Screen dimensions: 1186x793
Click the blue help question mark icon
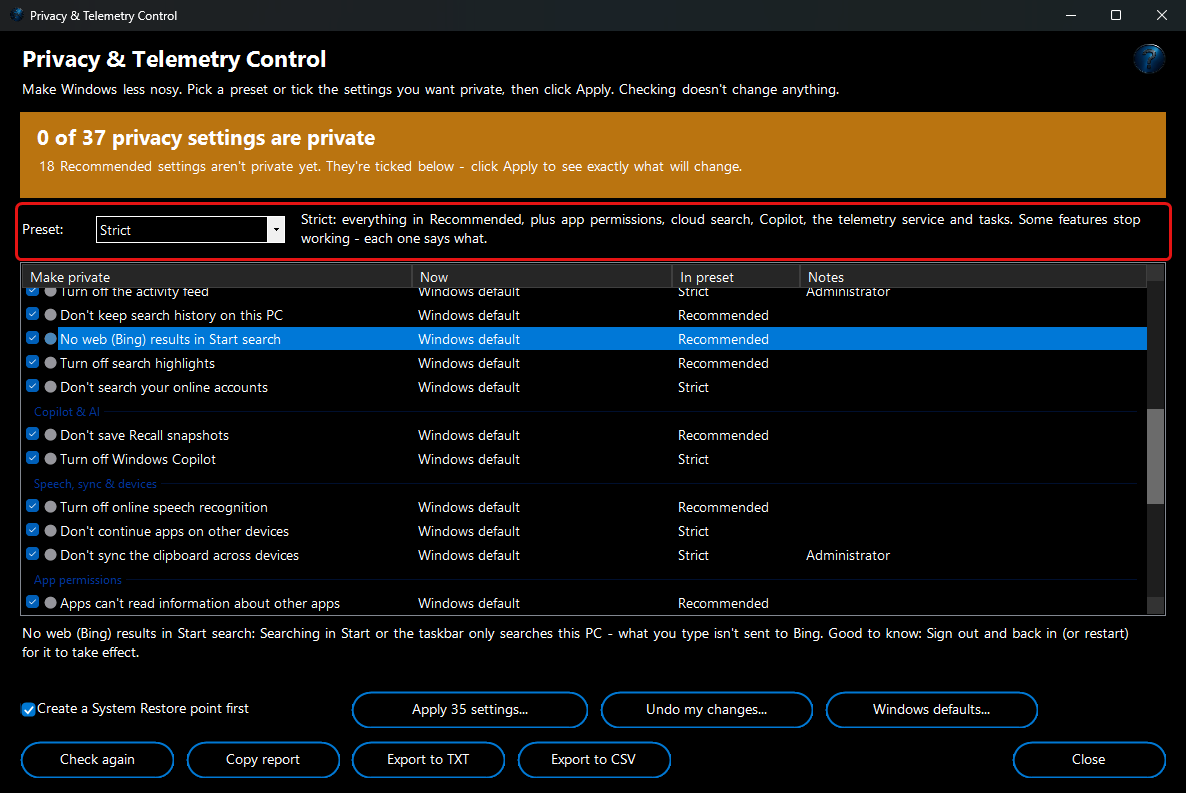pyautogui.click(x=1148, y=58)
